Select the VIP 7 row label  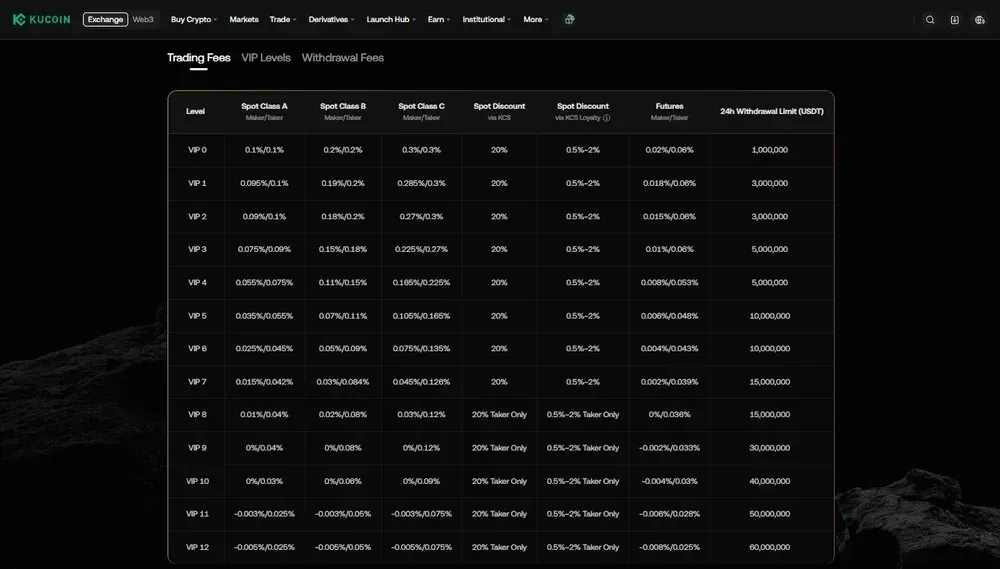(x=197, y=382)
